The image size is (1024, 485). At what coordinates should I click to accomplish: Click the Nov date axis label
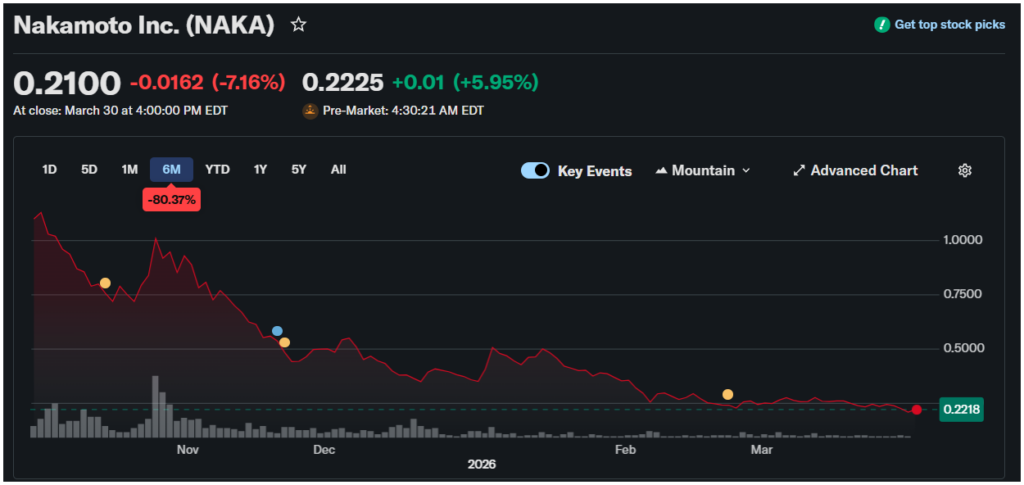click(187, 450)
